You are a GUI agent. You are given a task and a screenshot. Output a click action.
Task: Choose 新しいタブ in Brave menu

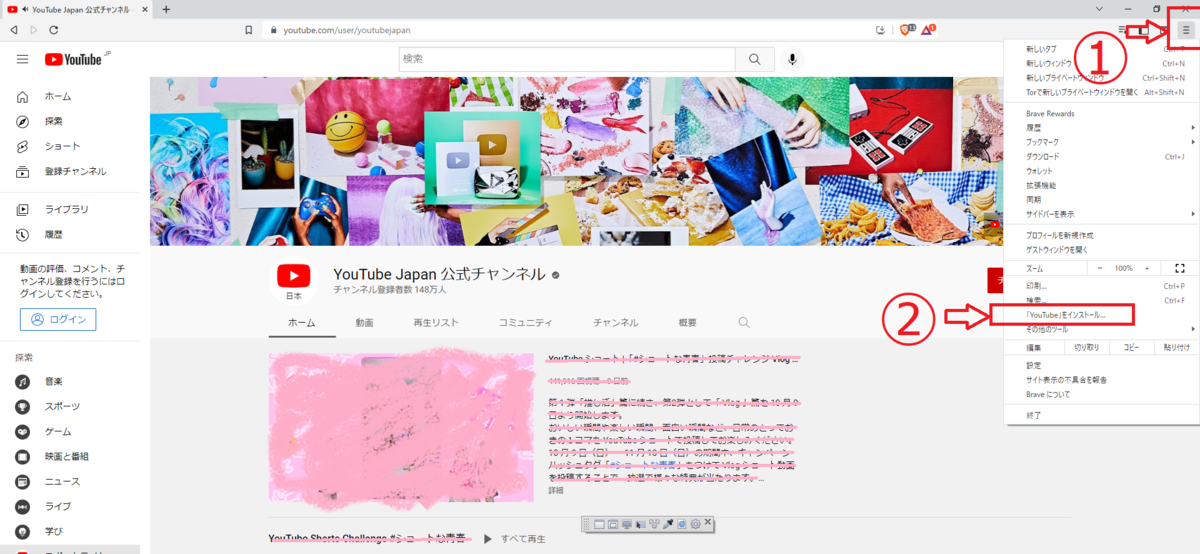[1102, 48]
